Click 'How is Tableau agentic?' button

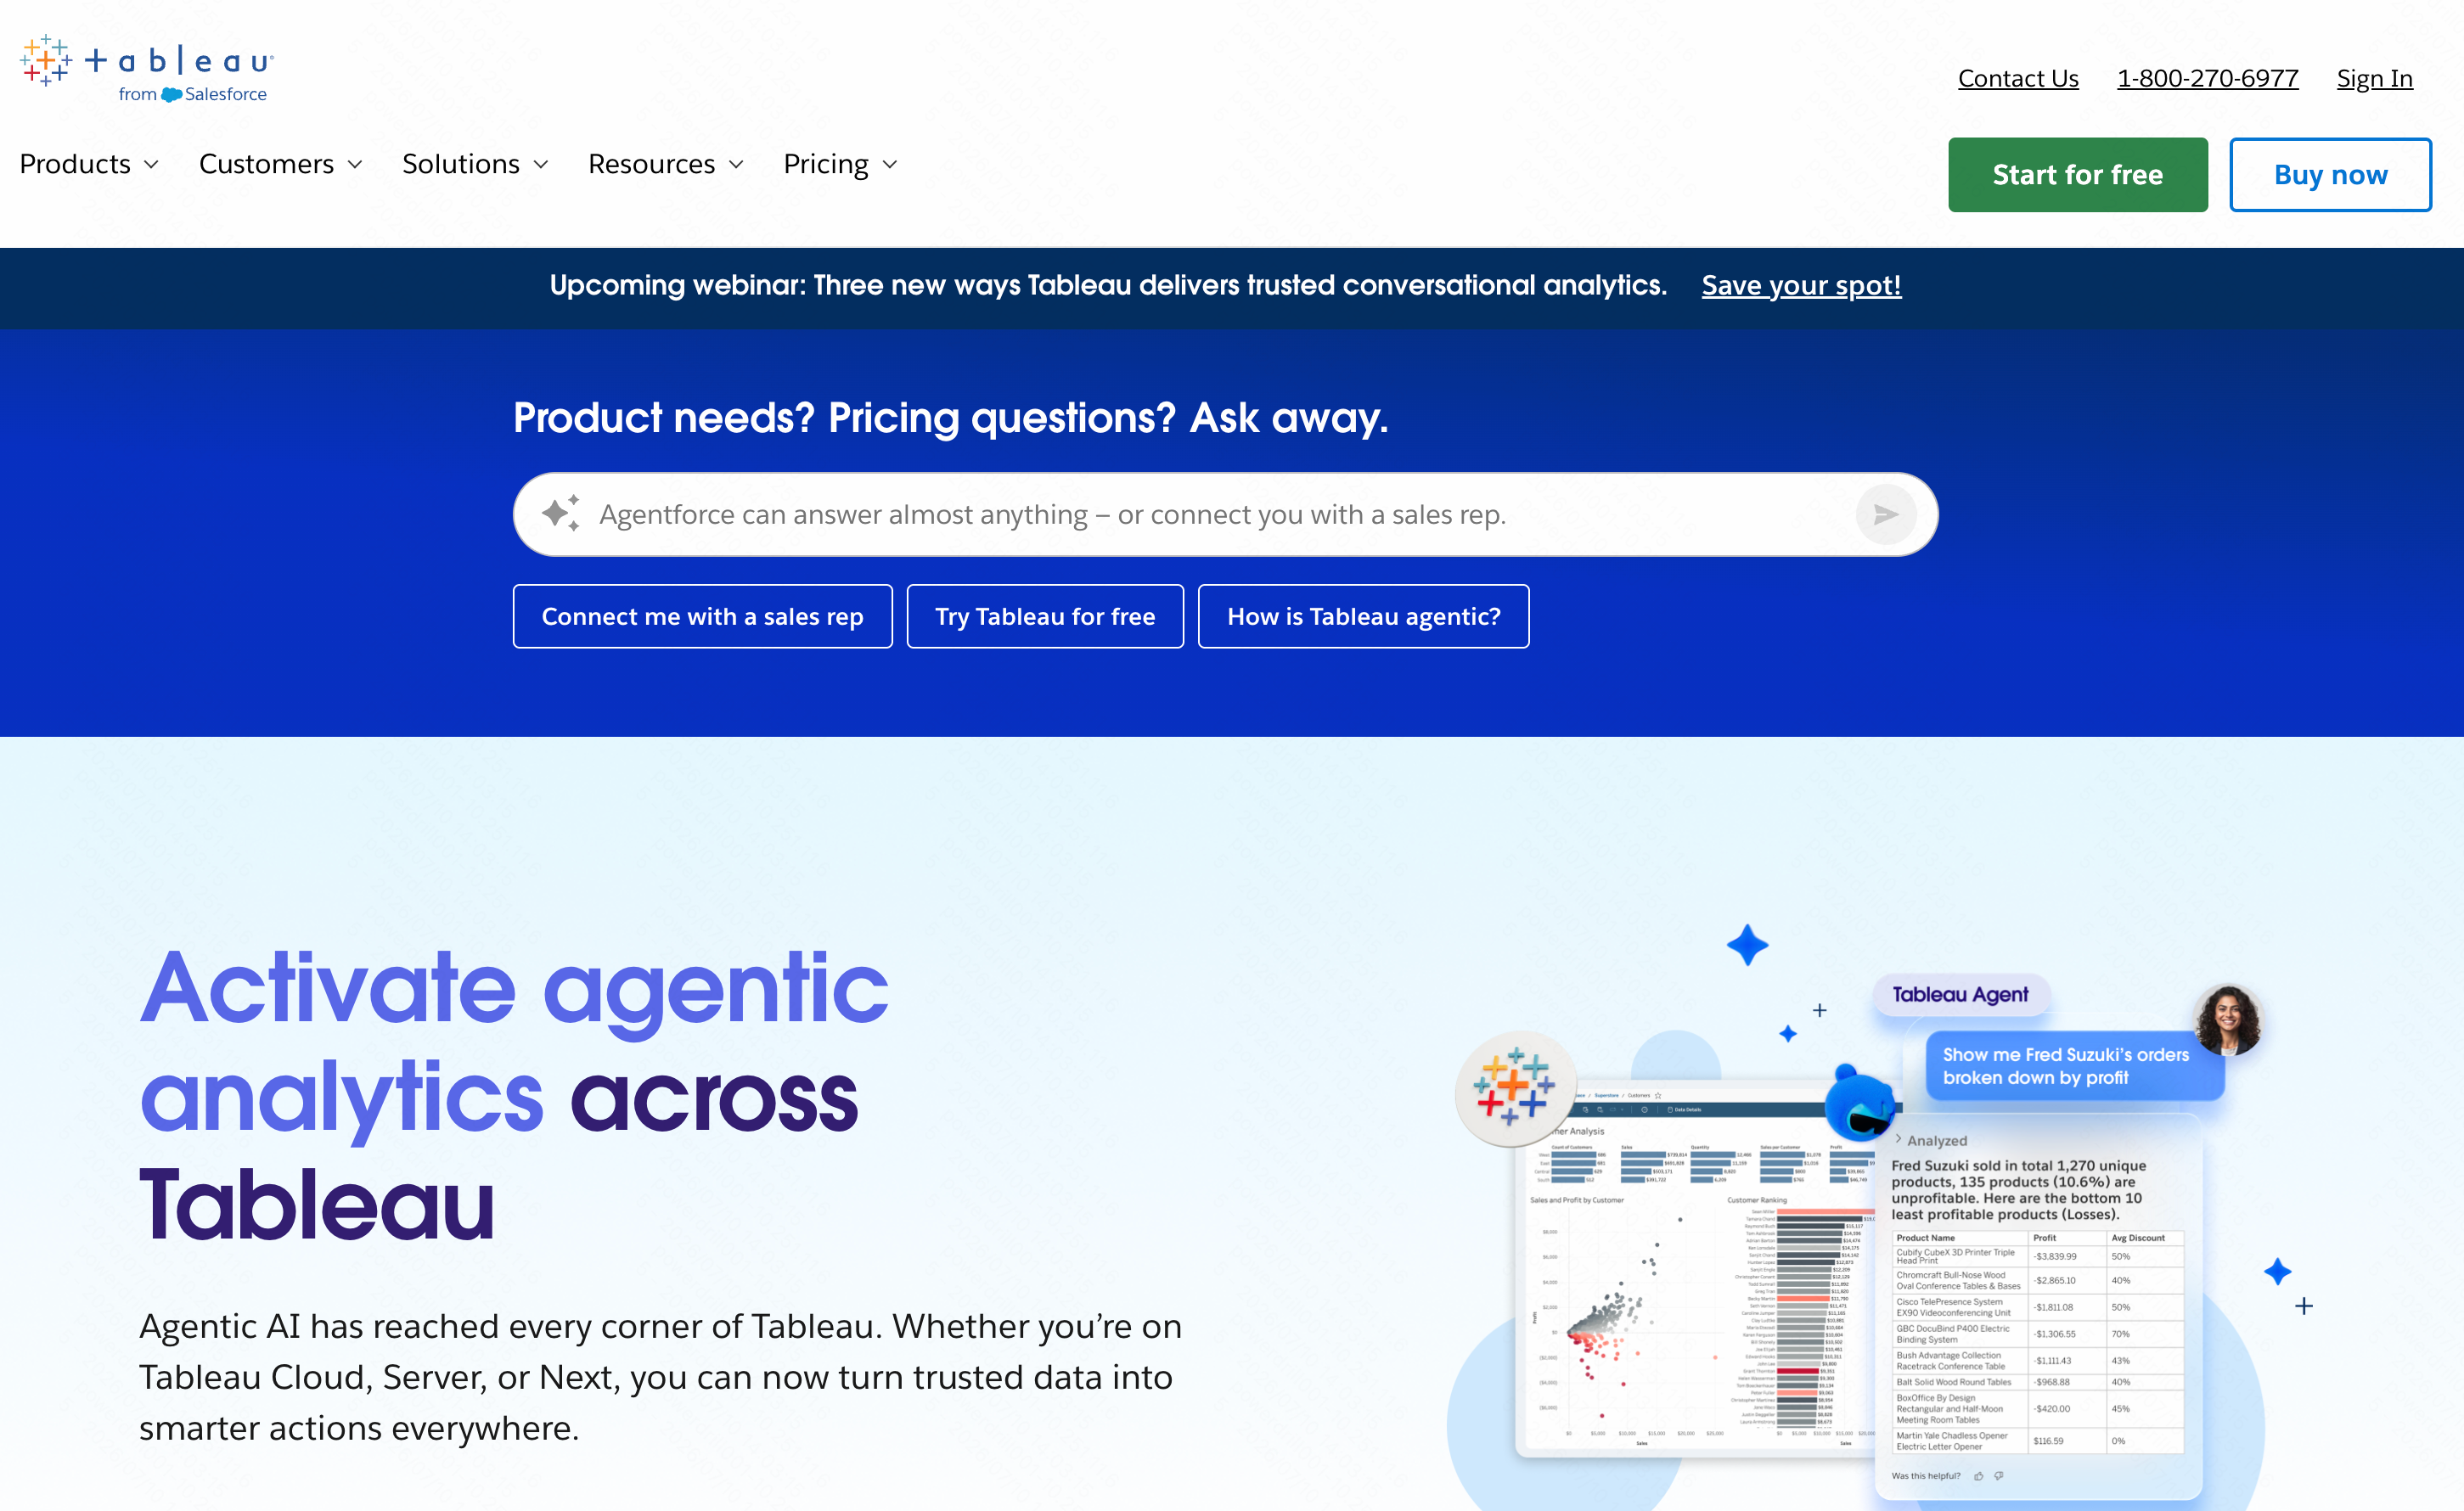pos(1363,616)
